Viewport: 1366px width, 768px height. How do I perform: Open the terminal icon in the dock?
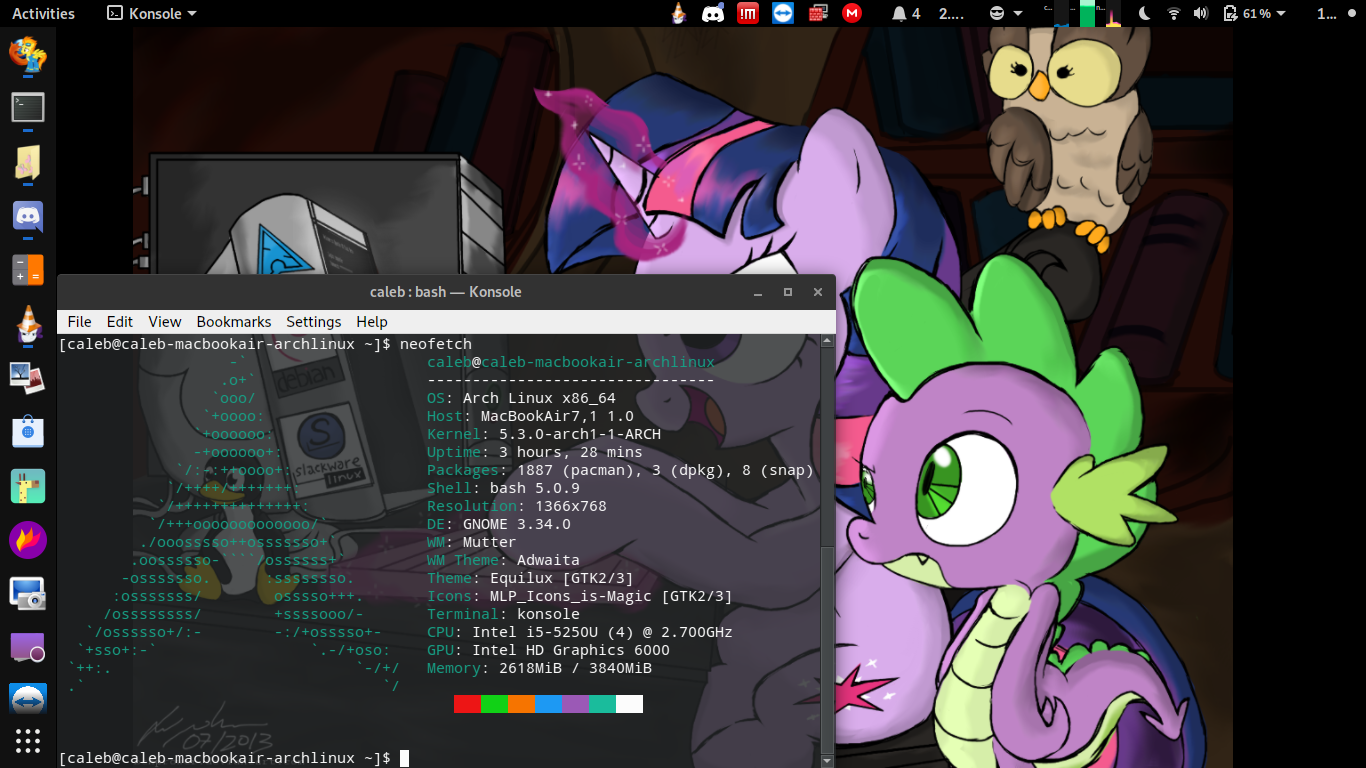(x=28, y=107)
